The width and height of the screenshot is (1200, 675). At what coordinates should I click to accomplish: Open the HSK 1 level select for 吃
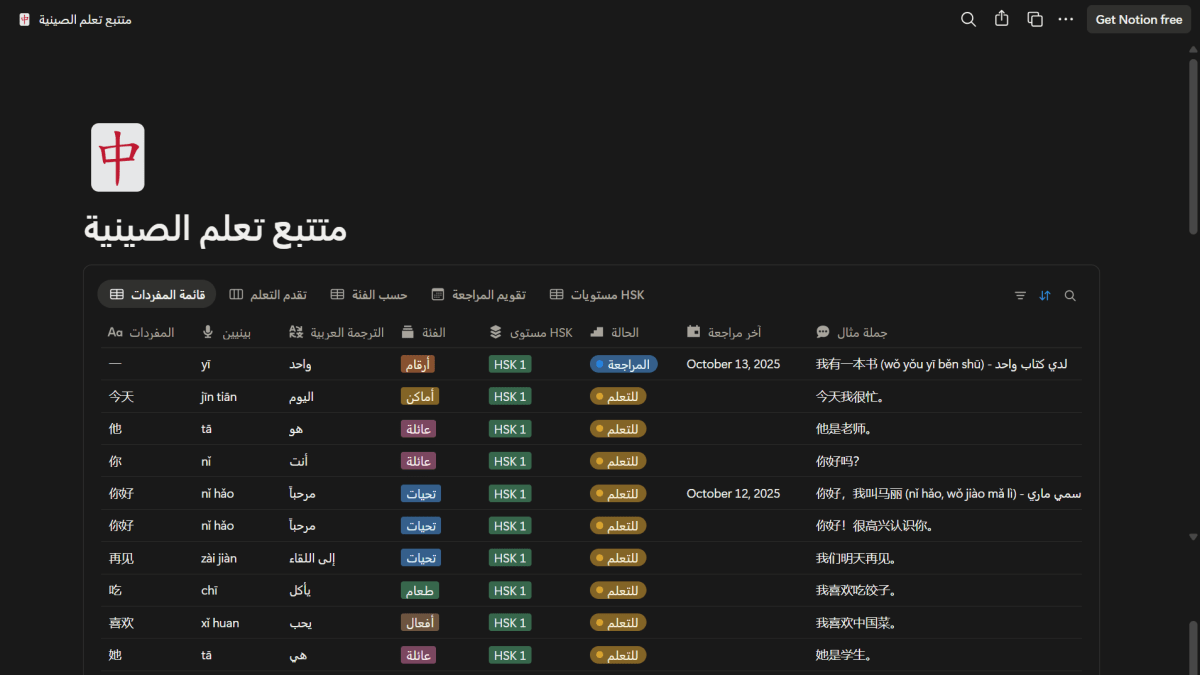coord(509,590)
